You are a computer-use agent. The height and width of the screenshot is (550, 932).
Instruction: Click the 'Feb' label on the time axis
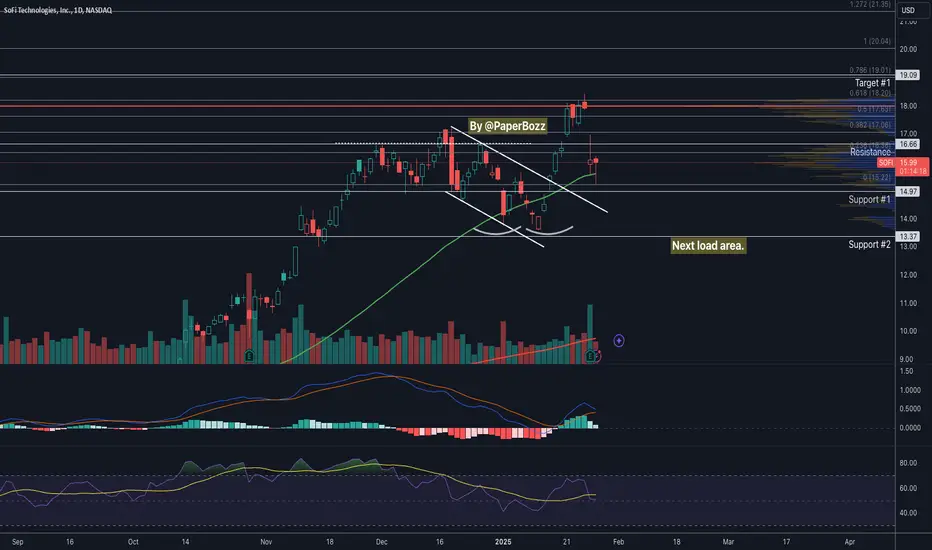coord(618,542)
